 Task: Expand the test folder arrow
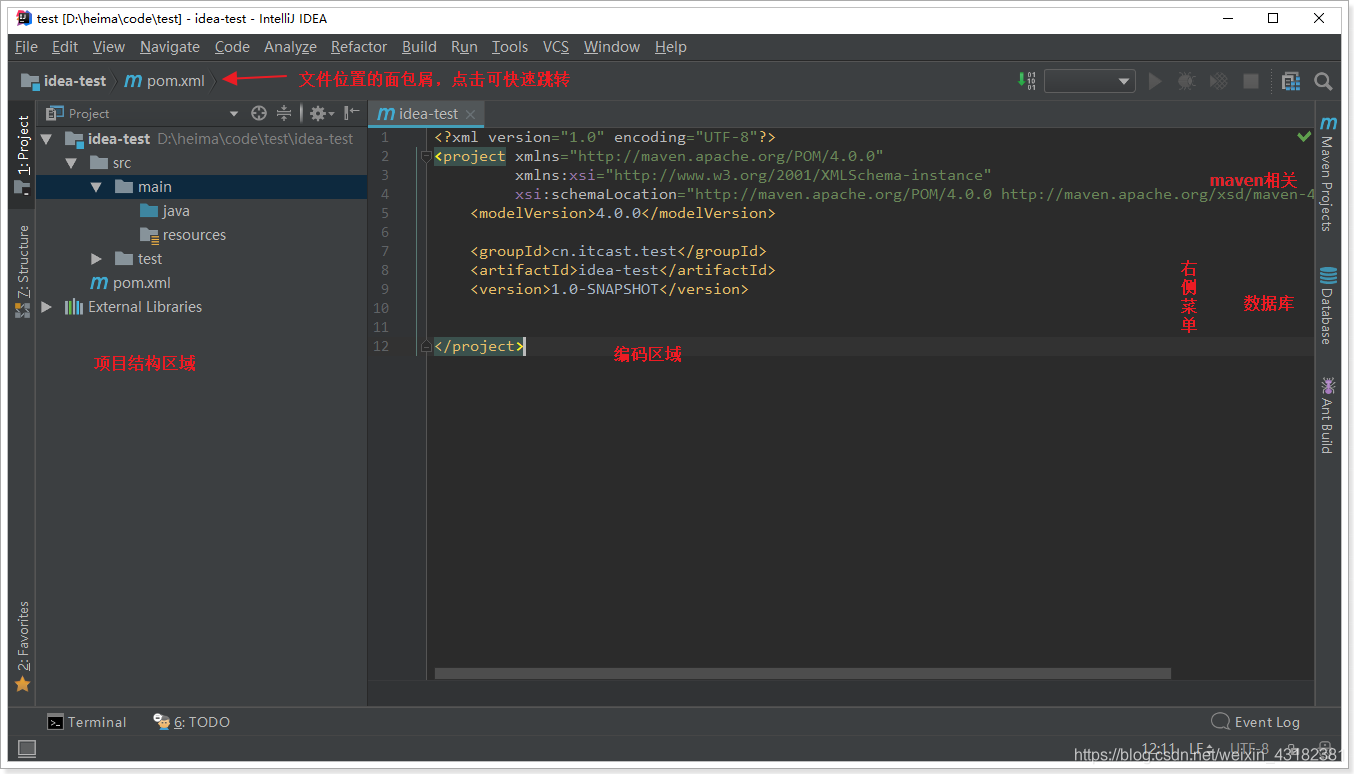click(x=96, y=259)
